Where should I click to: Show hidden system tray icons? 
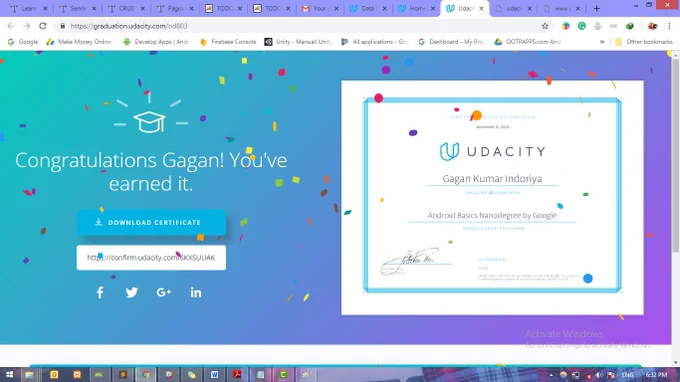[551, 375]
